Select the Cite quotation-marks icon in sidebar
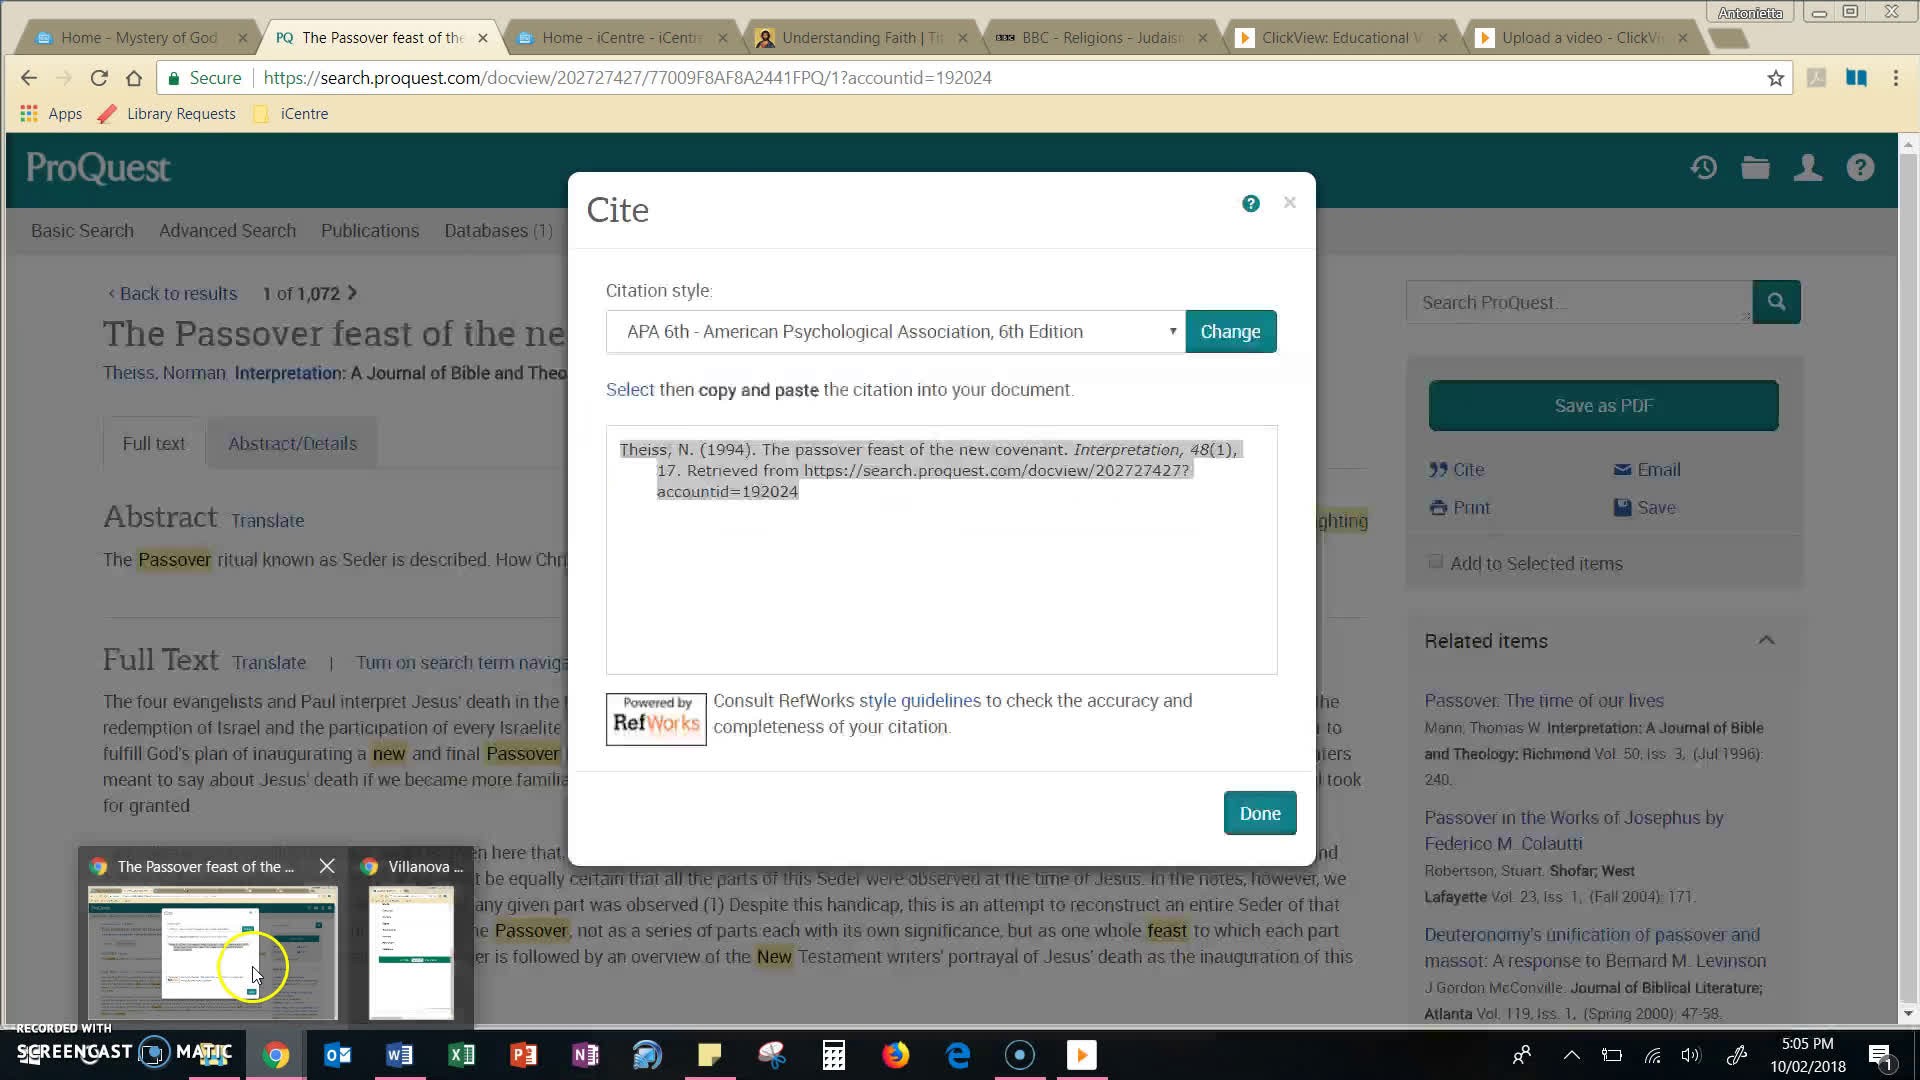The image size is (1920, 1080). (1438, 469)
